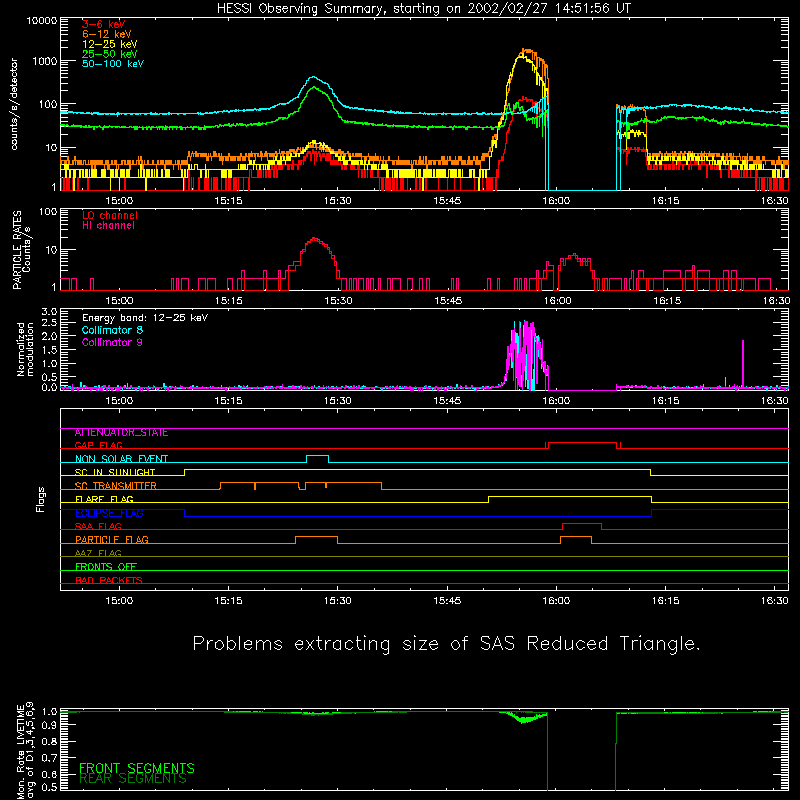Click the "ECLIPSE_FLAG" label

point(109,513)
